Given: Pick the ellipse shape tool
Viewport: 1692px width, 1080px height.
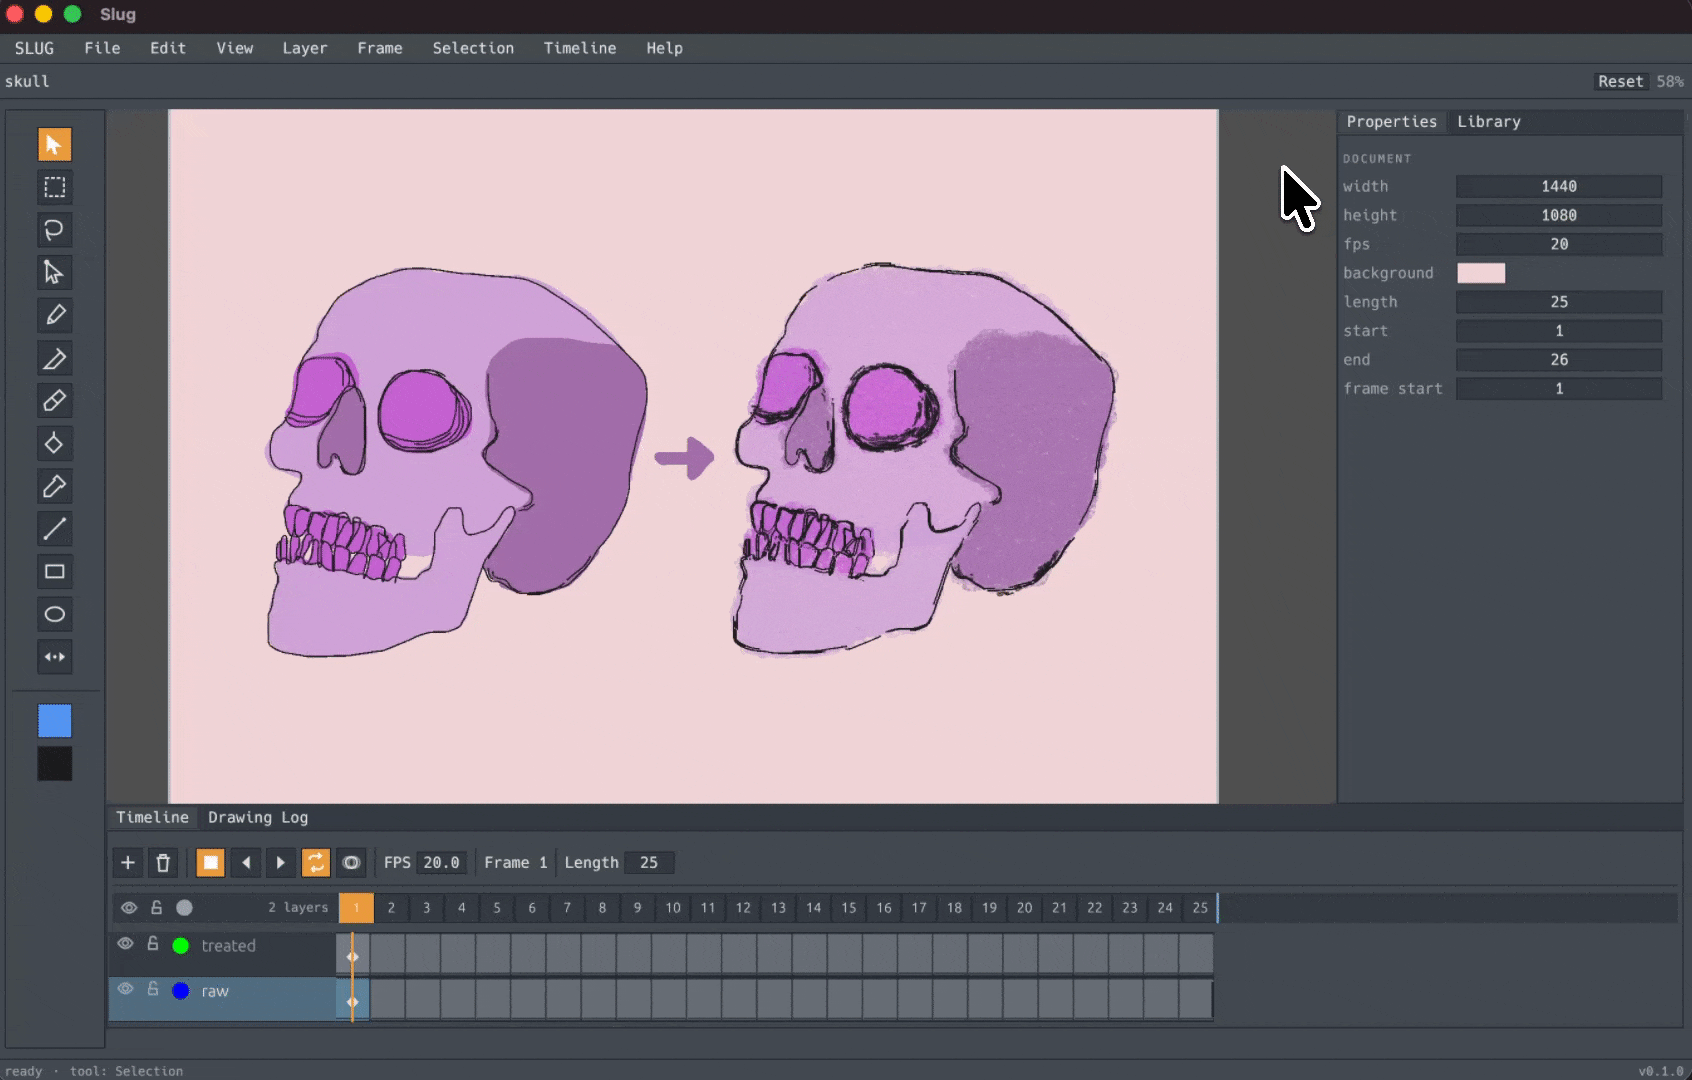Looking at the screenshot, I should 55,614.
